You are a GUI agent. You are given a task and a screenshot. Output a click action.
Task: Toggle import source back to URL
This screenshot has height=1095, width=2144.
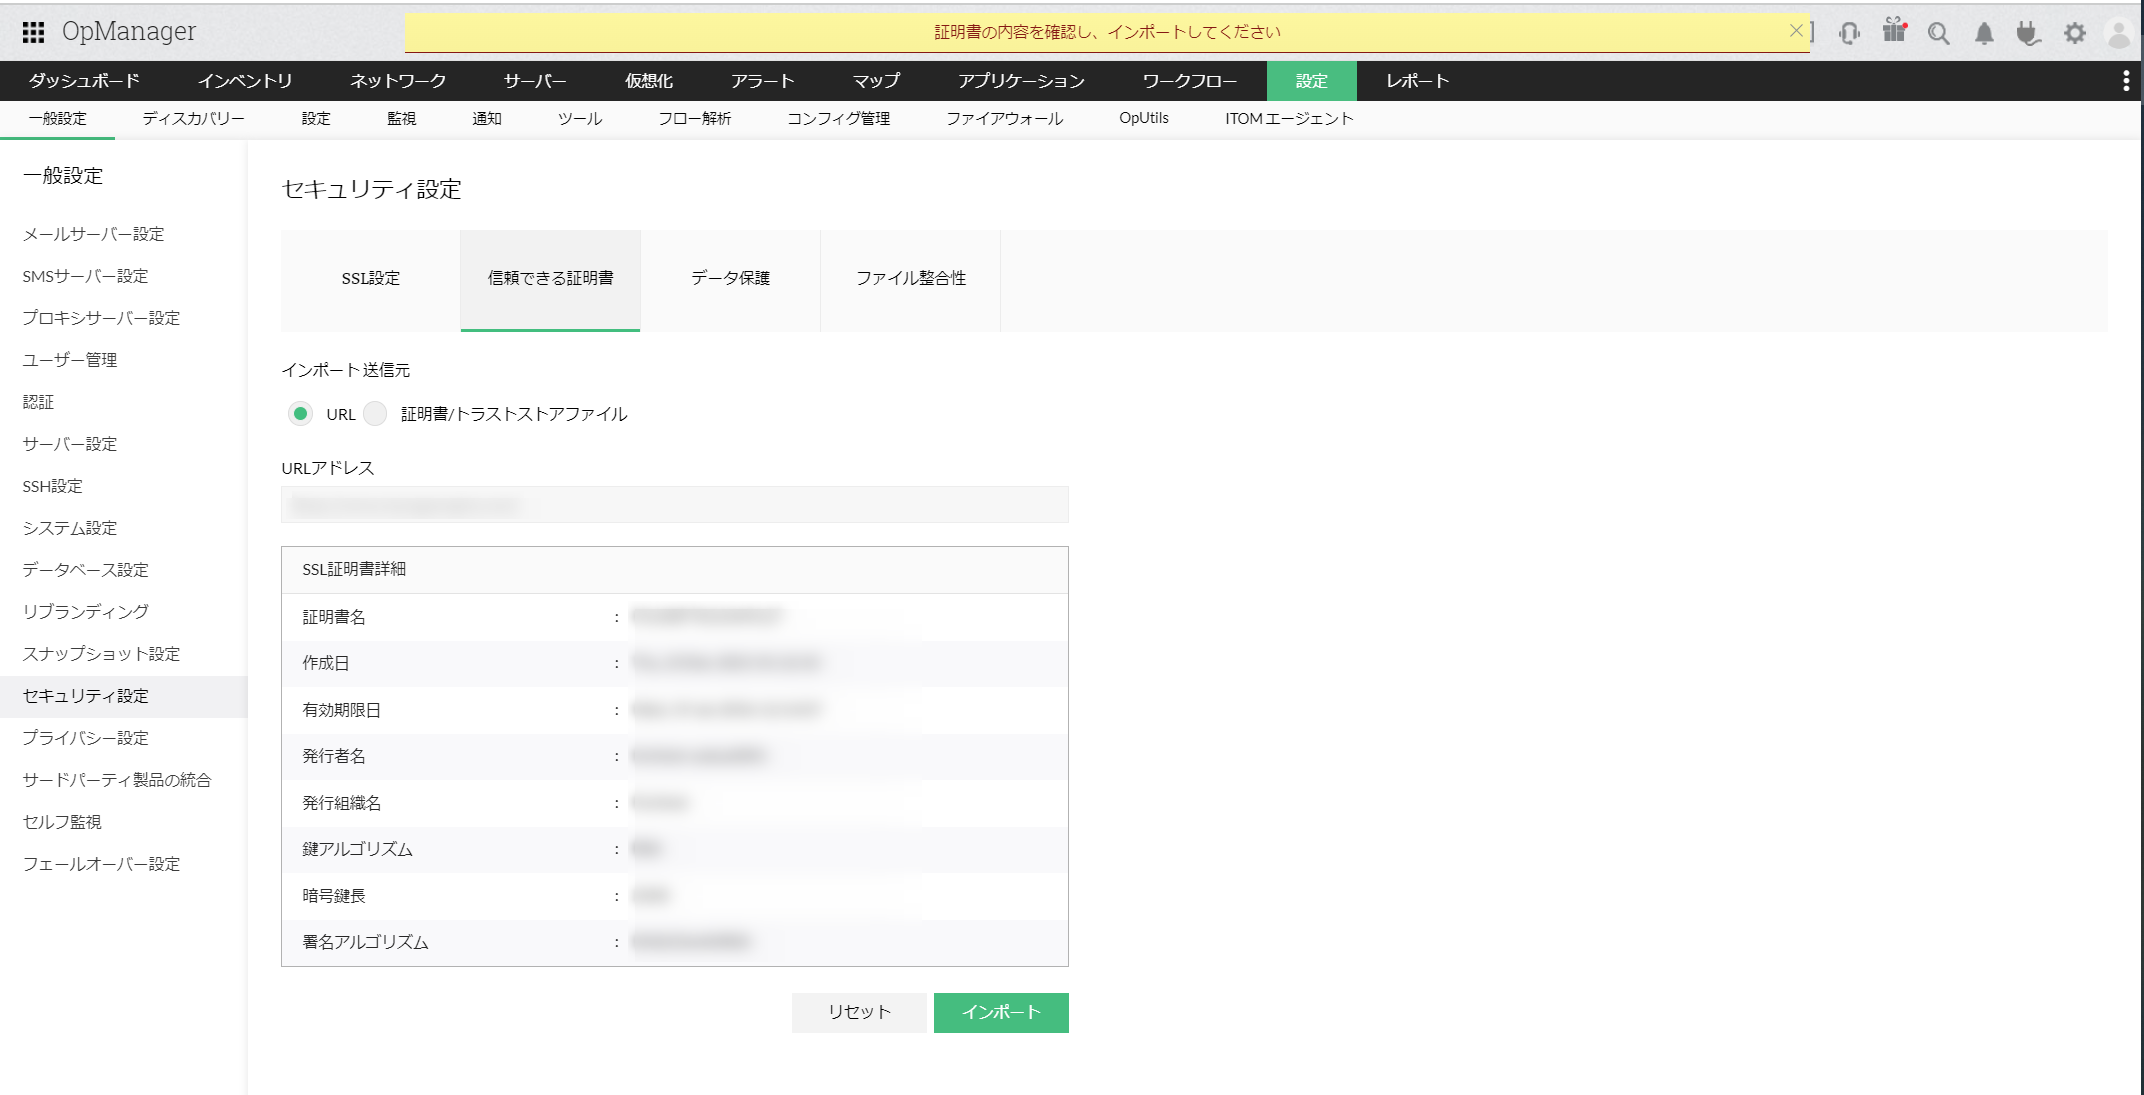click(300, 413)
